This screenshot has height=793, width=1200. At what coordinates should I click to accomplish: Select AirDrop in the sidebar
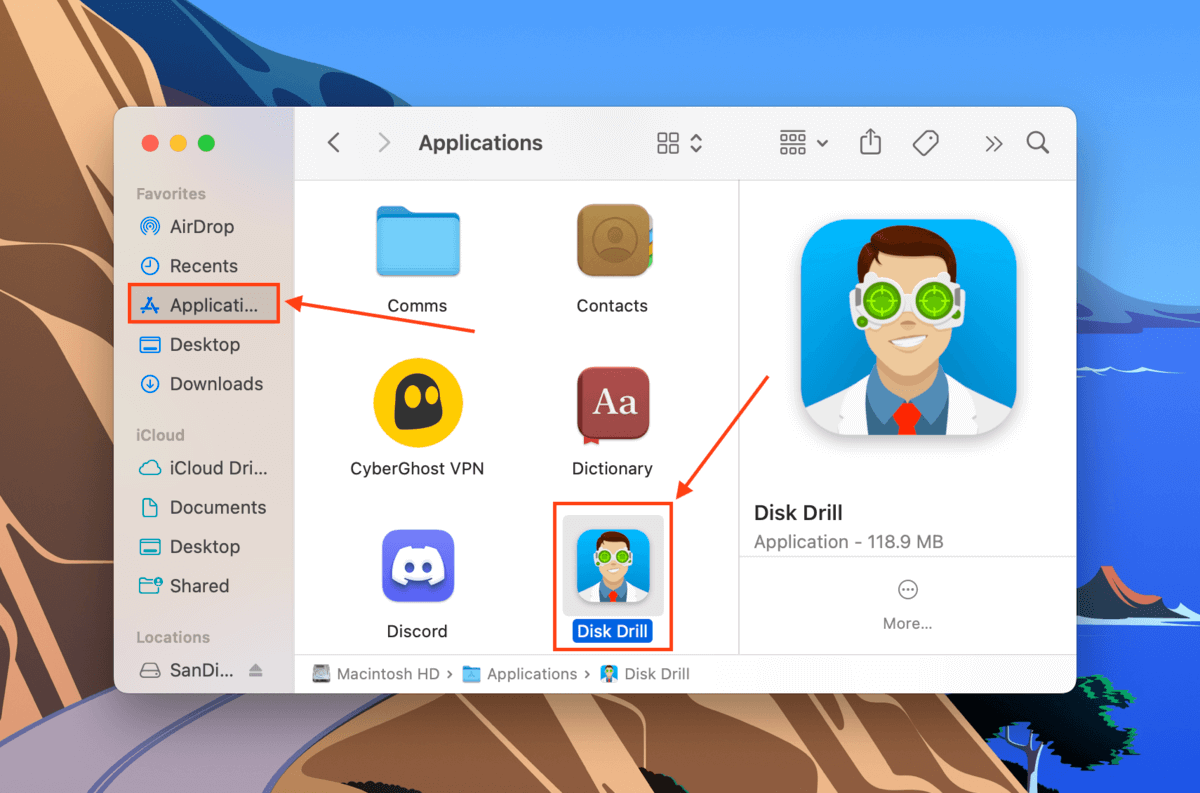[204, 227]
